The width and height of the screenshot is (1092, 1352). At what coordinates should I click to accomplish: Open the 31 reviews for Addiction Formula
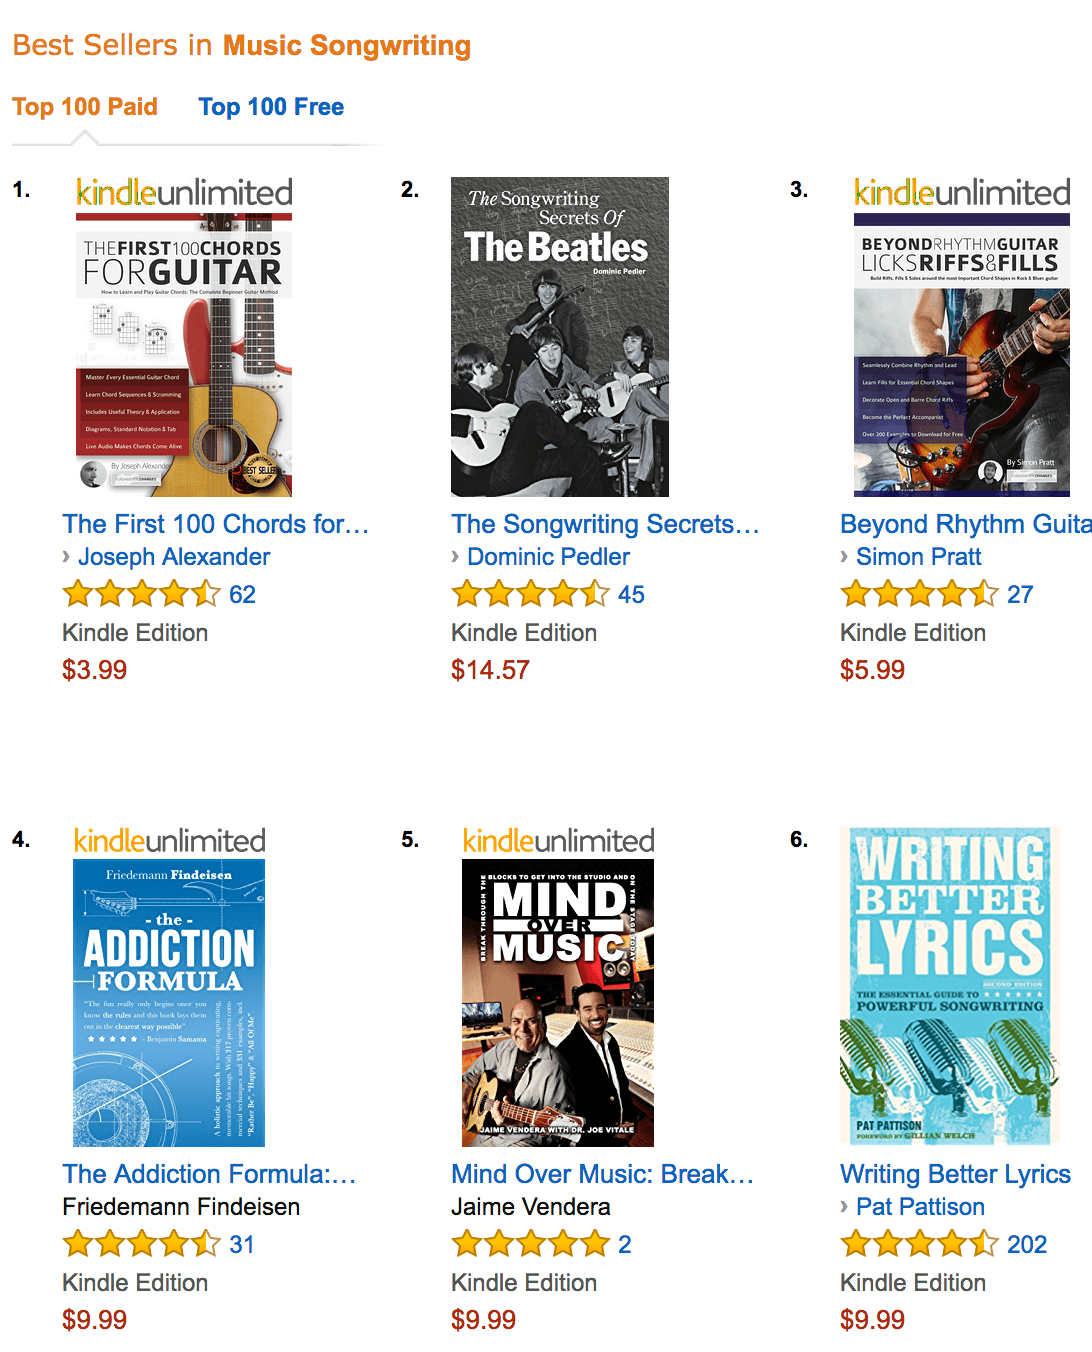pyautogui.click(x=242, y=1245)
